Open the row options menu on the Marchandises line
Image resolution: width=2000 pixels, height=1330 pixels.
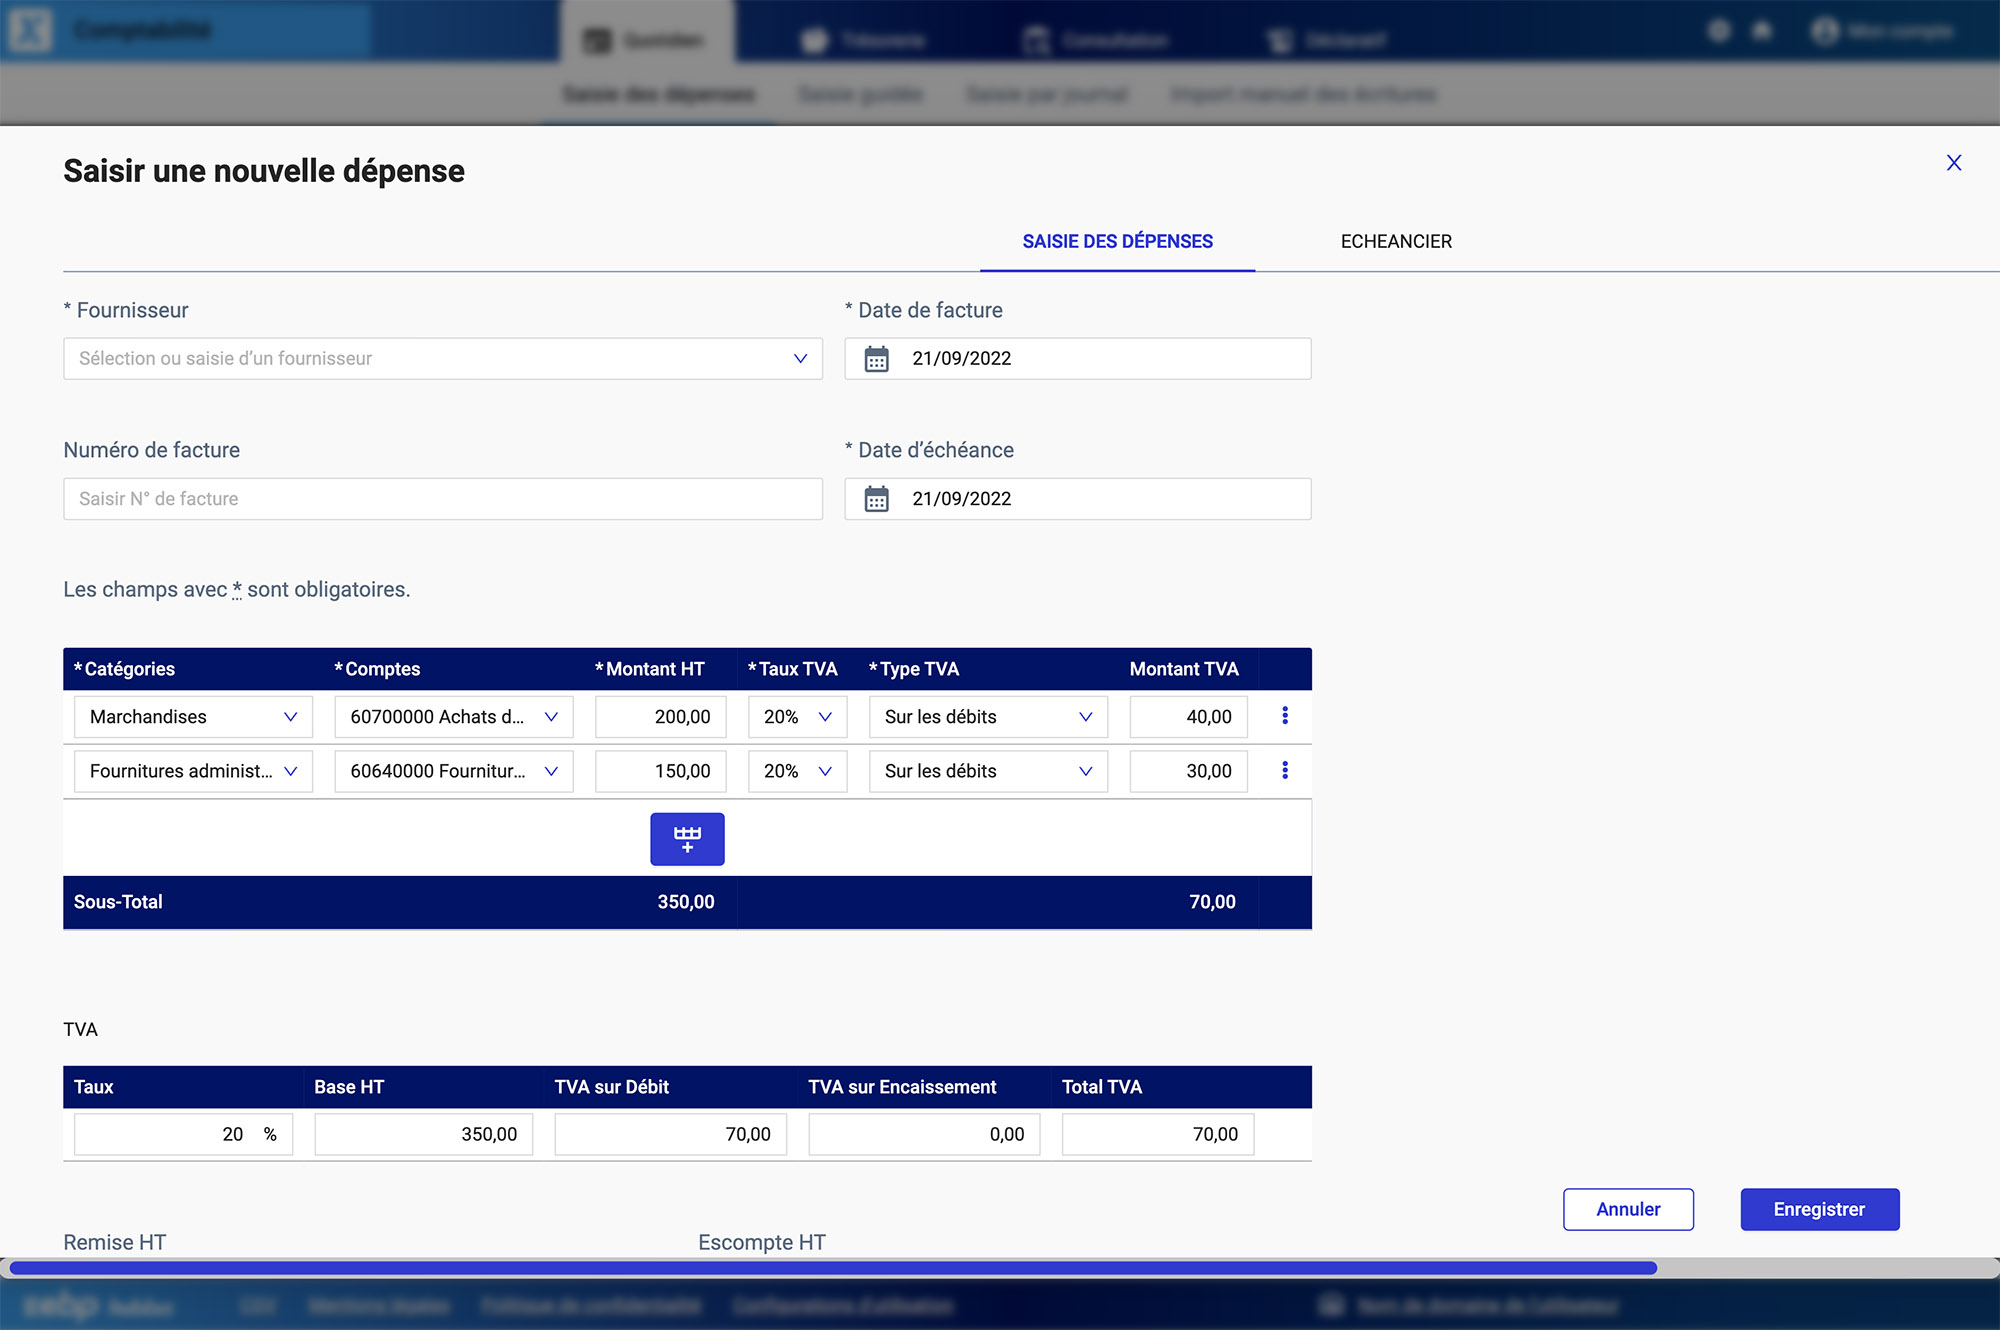(x=1285, y=716)
